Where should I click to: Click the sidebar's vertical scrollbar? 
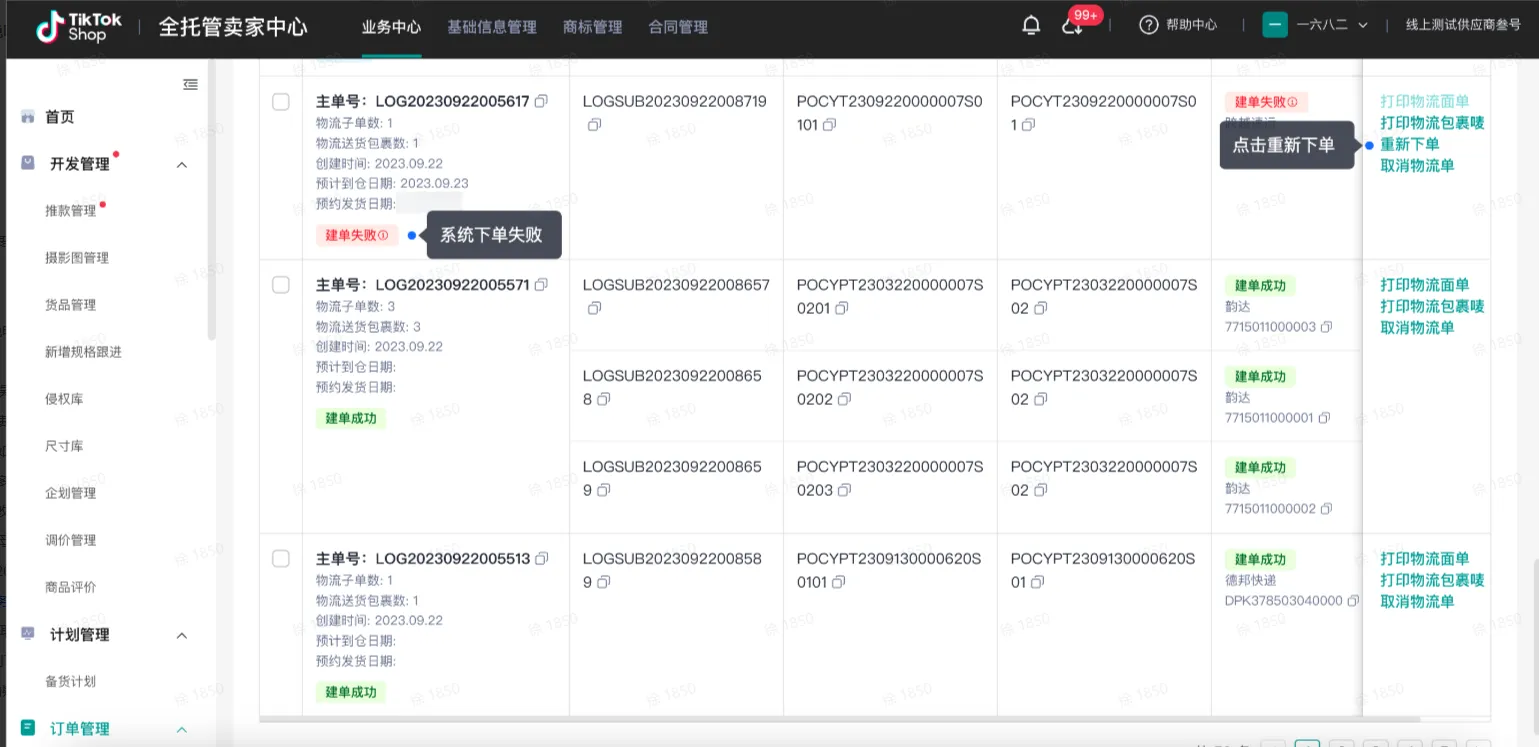(x=211, y=200)
